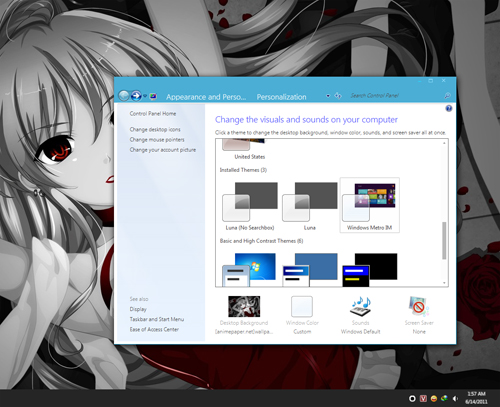500x407 pixels.
Task: Click the address bar refresh icon
Action: pos(338,96)
